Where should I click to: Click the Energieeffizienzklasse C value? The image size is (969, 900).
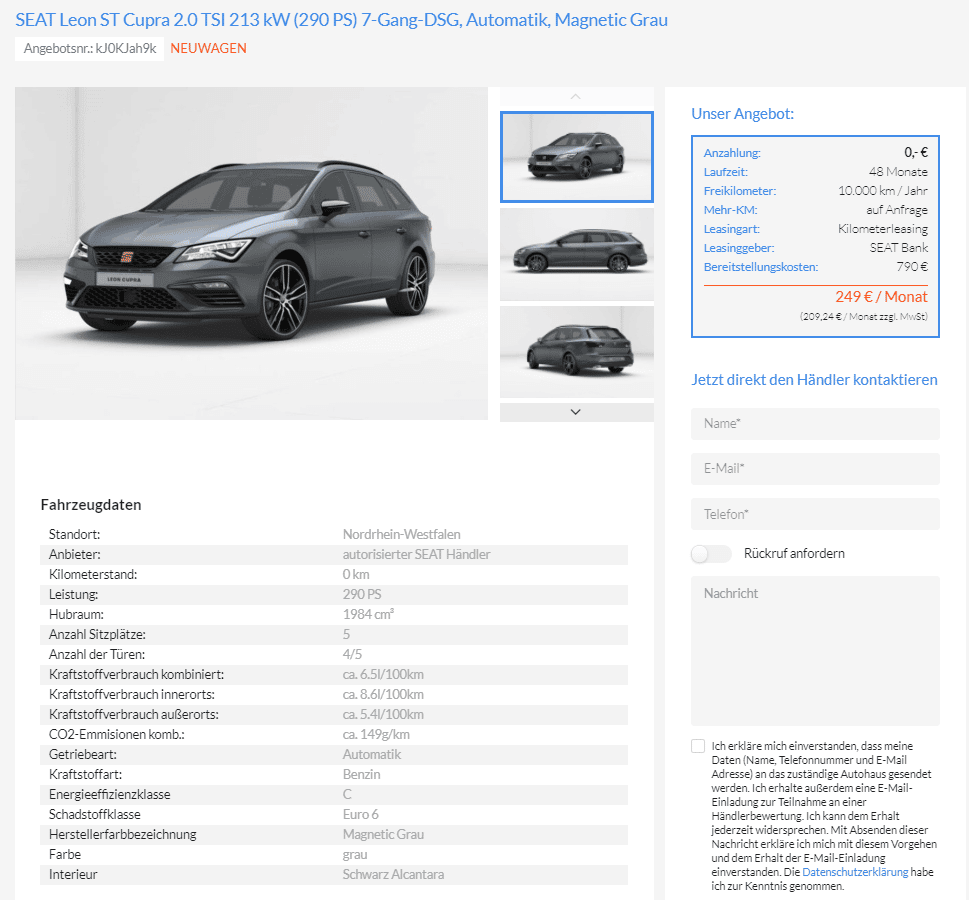347,794
